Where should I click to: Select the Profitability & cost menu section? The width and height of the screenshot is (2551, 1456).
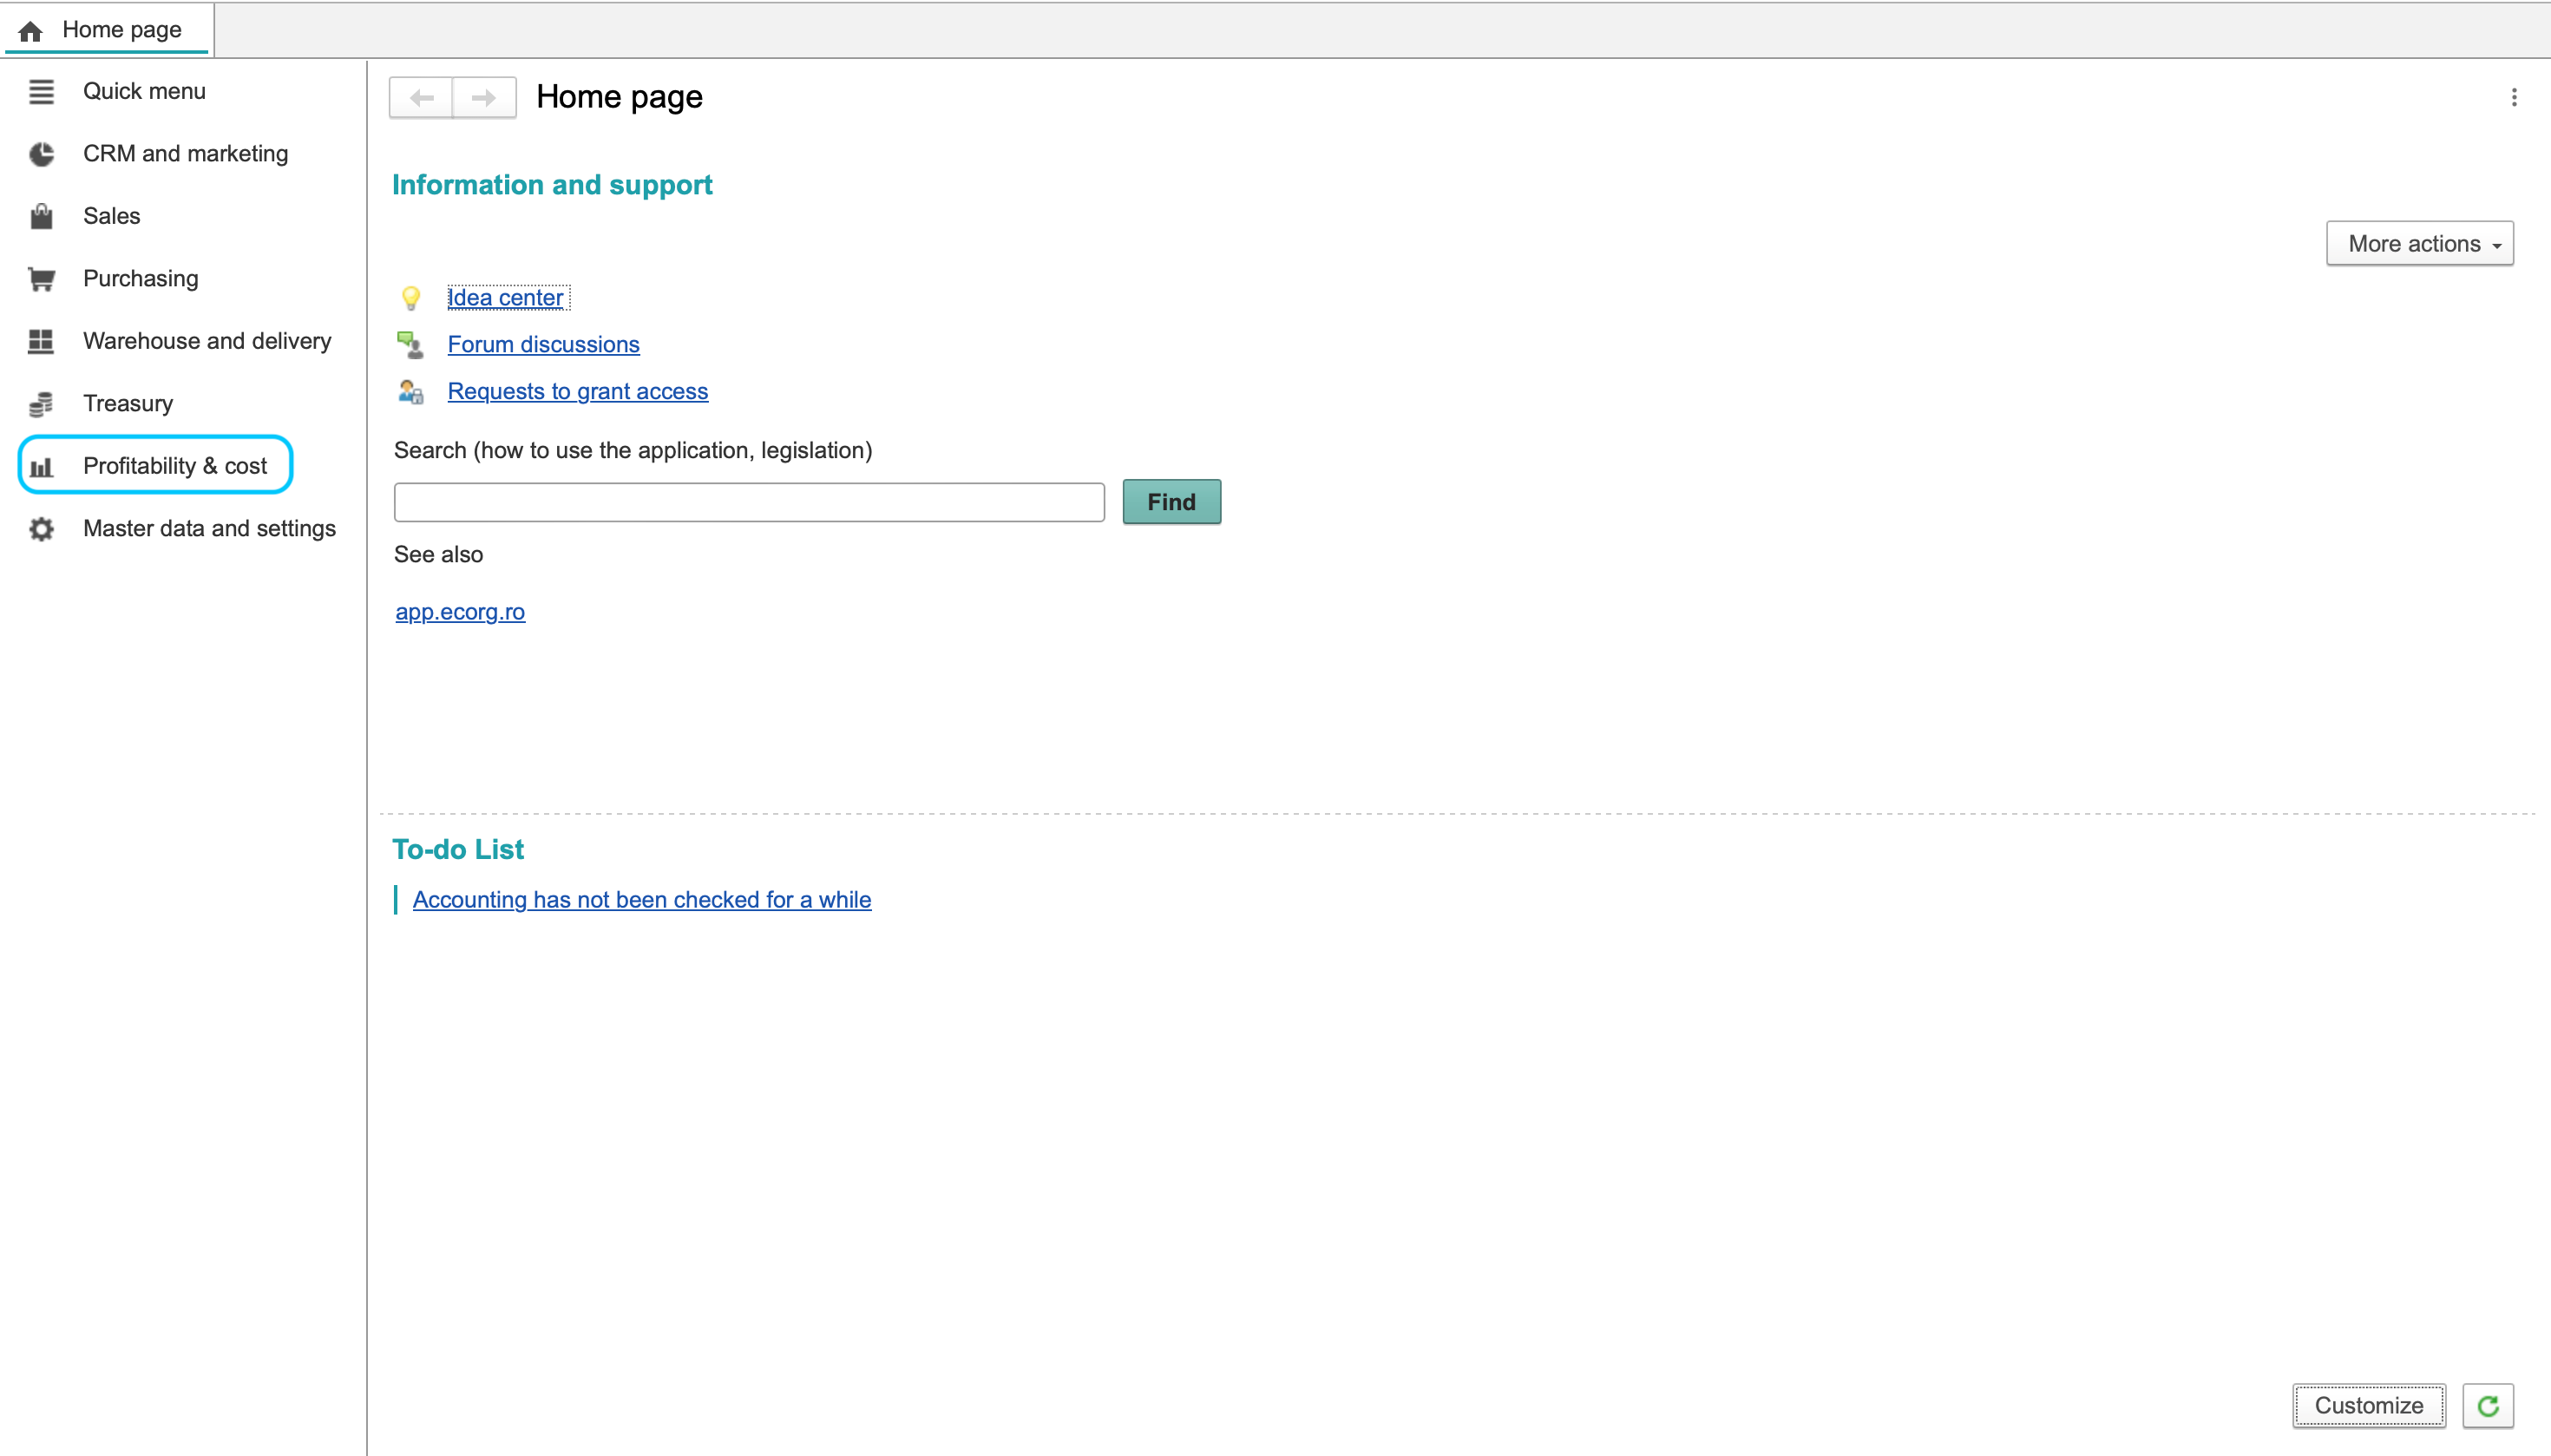155,465
